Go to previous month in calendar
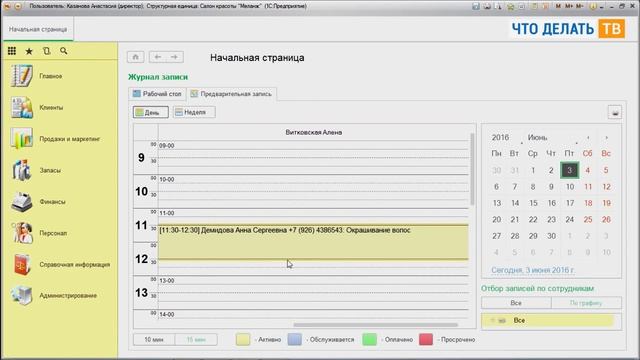 588,138
